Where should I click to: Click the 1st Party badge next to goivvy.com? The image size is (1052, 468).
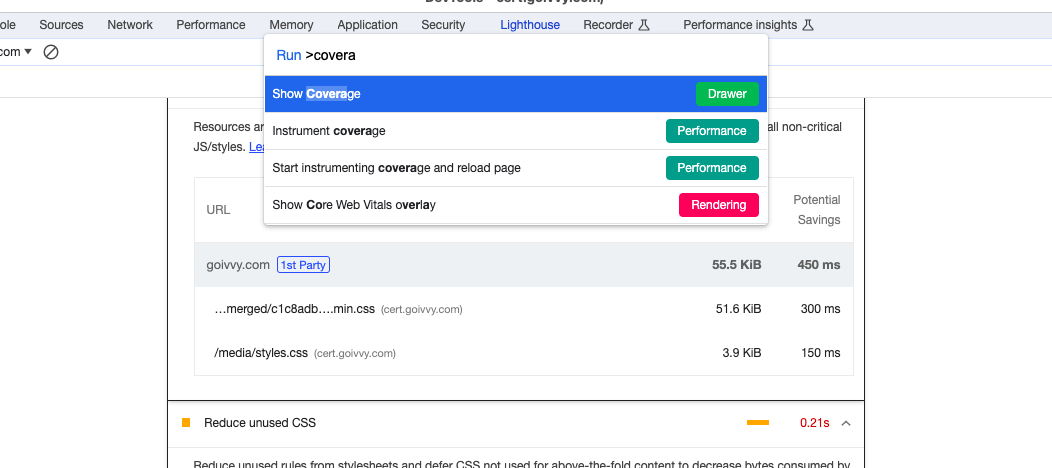(303, 265)
